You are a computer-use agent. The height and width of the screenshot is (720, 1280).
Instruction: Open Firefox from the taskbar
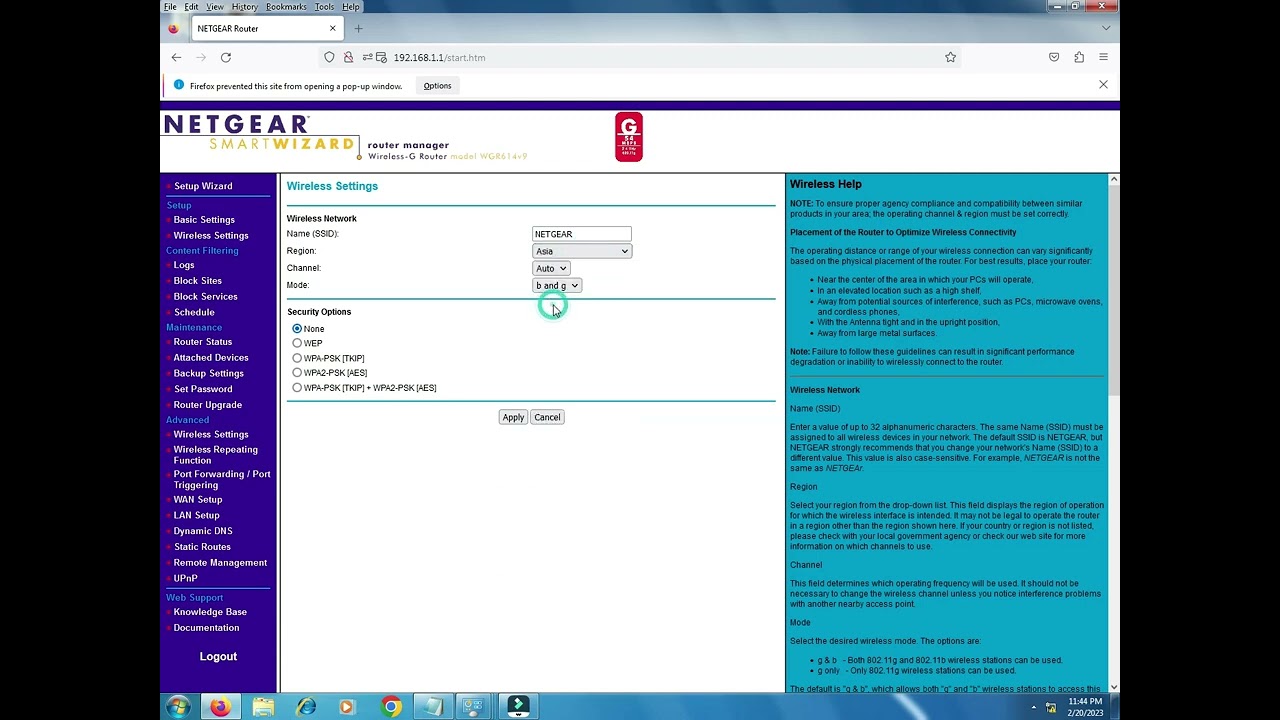(220, 707)
